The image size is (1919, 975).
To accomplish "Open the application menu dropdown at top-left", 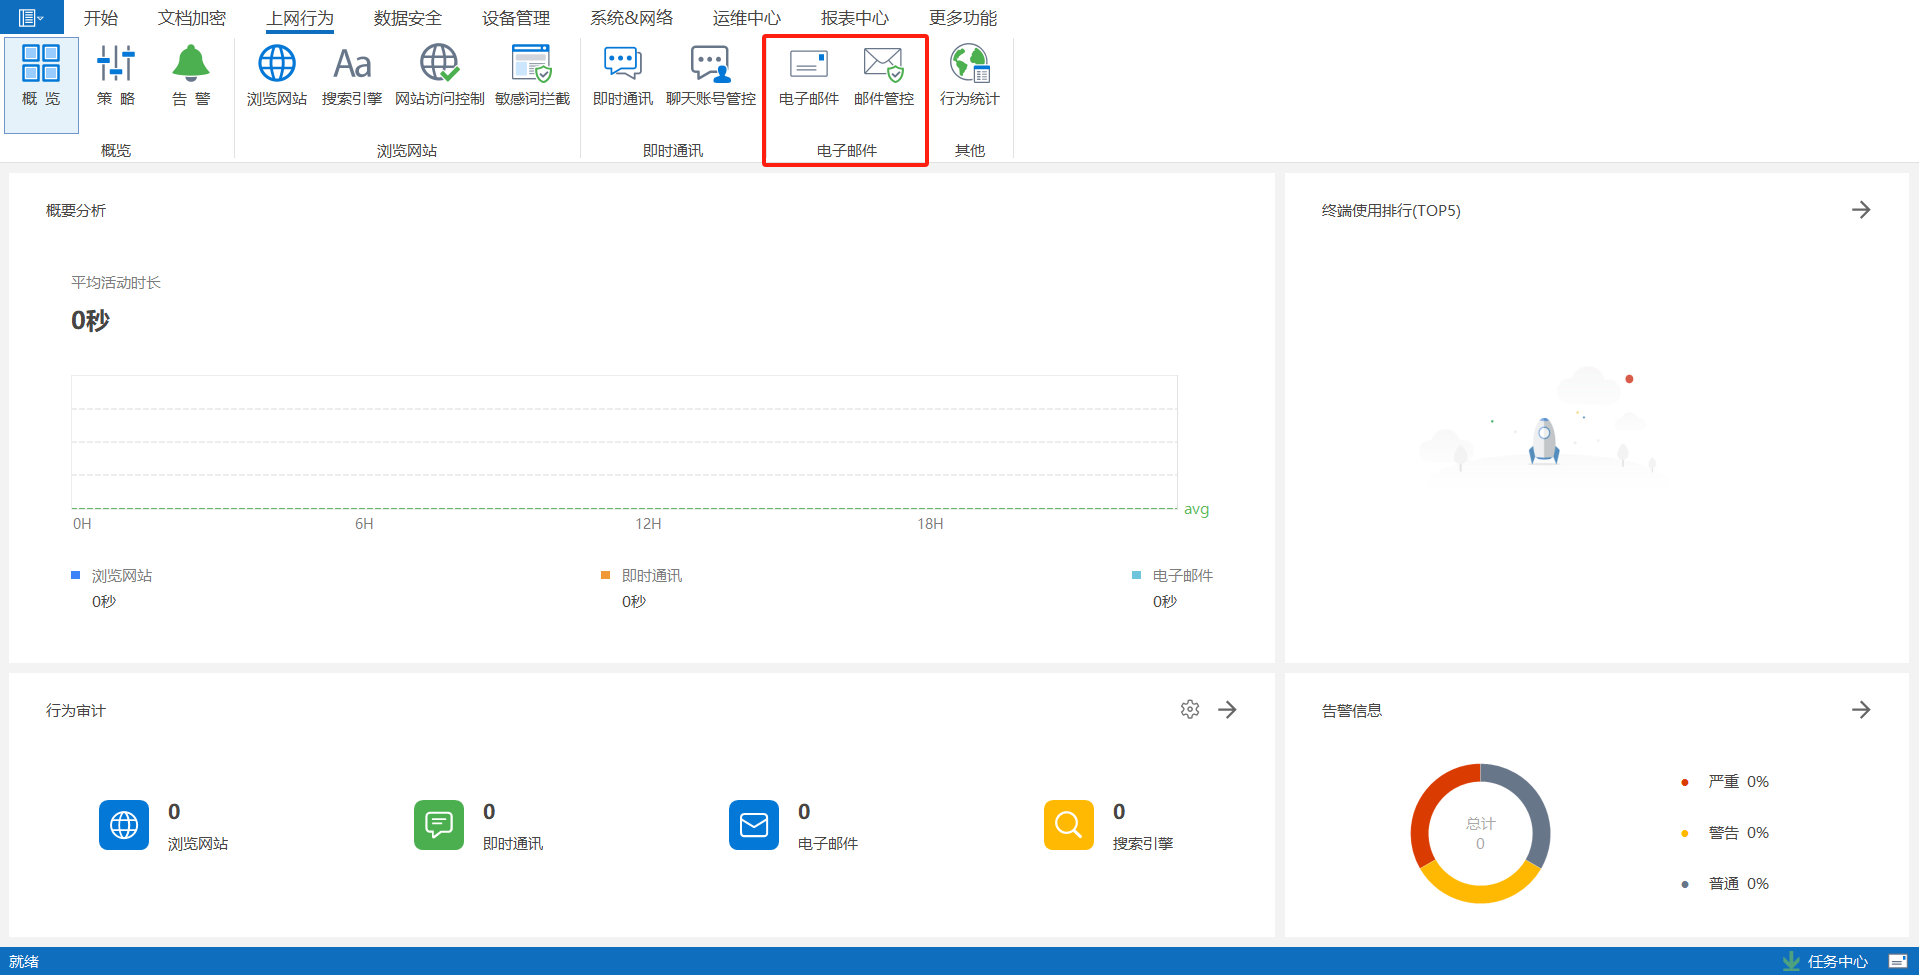I will click(x=31, y=17).
